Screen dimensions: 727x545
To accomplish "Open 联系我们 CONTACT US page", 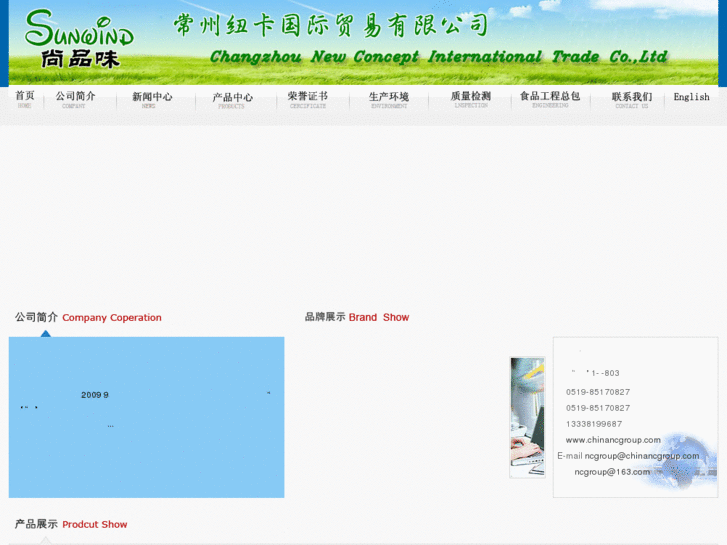I will pyautogui.click(x=631, y=100).
